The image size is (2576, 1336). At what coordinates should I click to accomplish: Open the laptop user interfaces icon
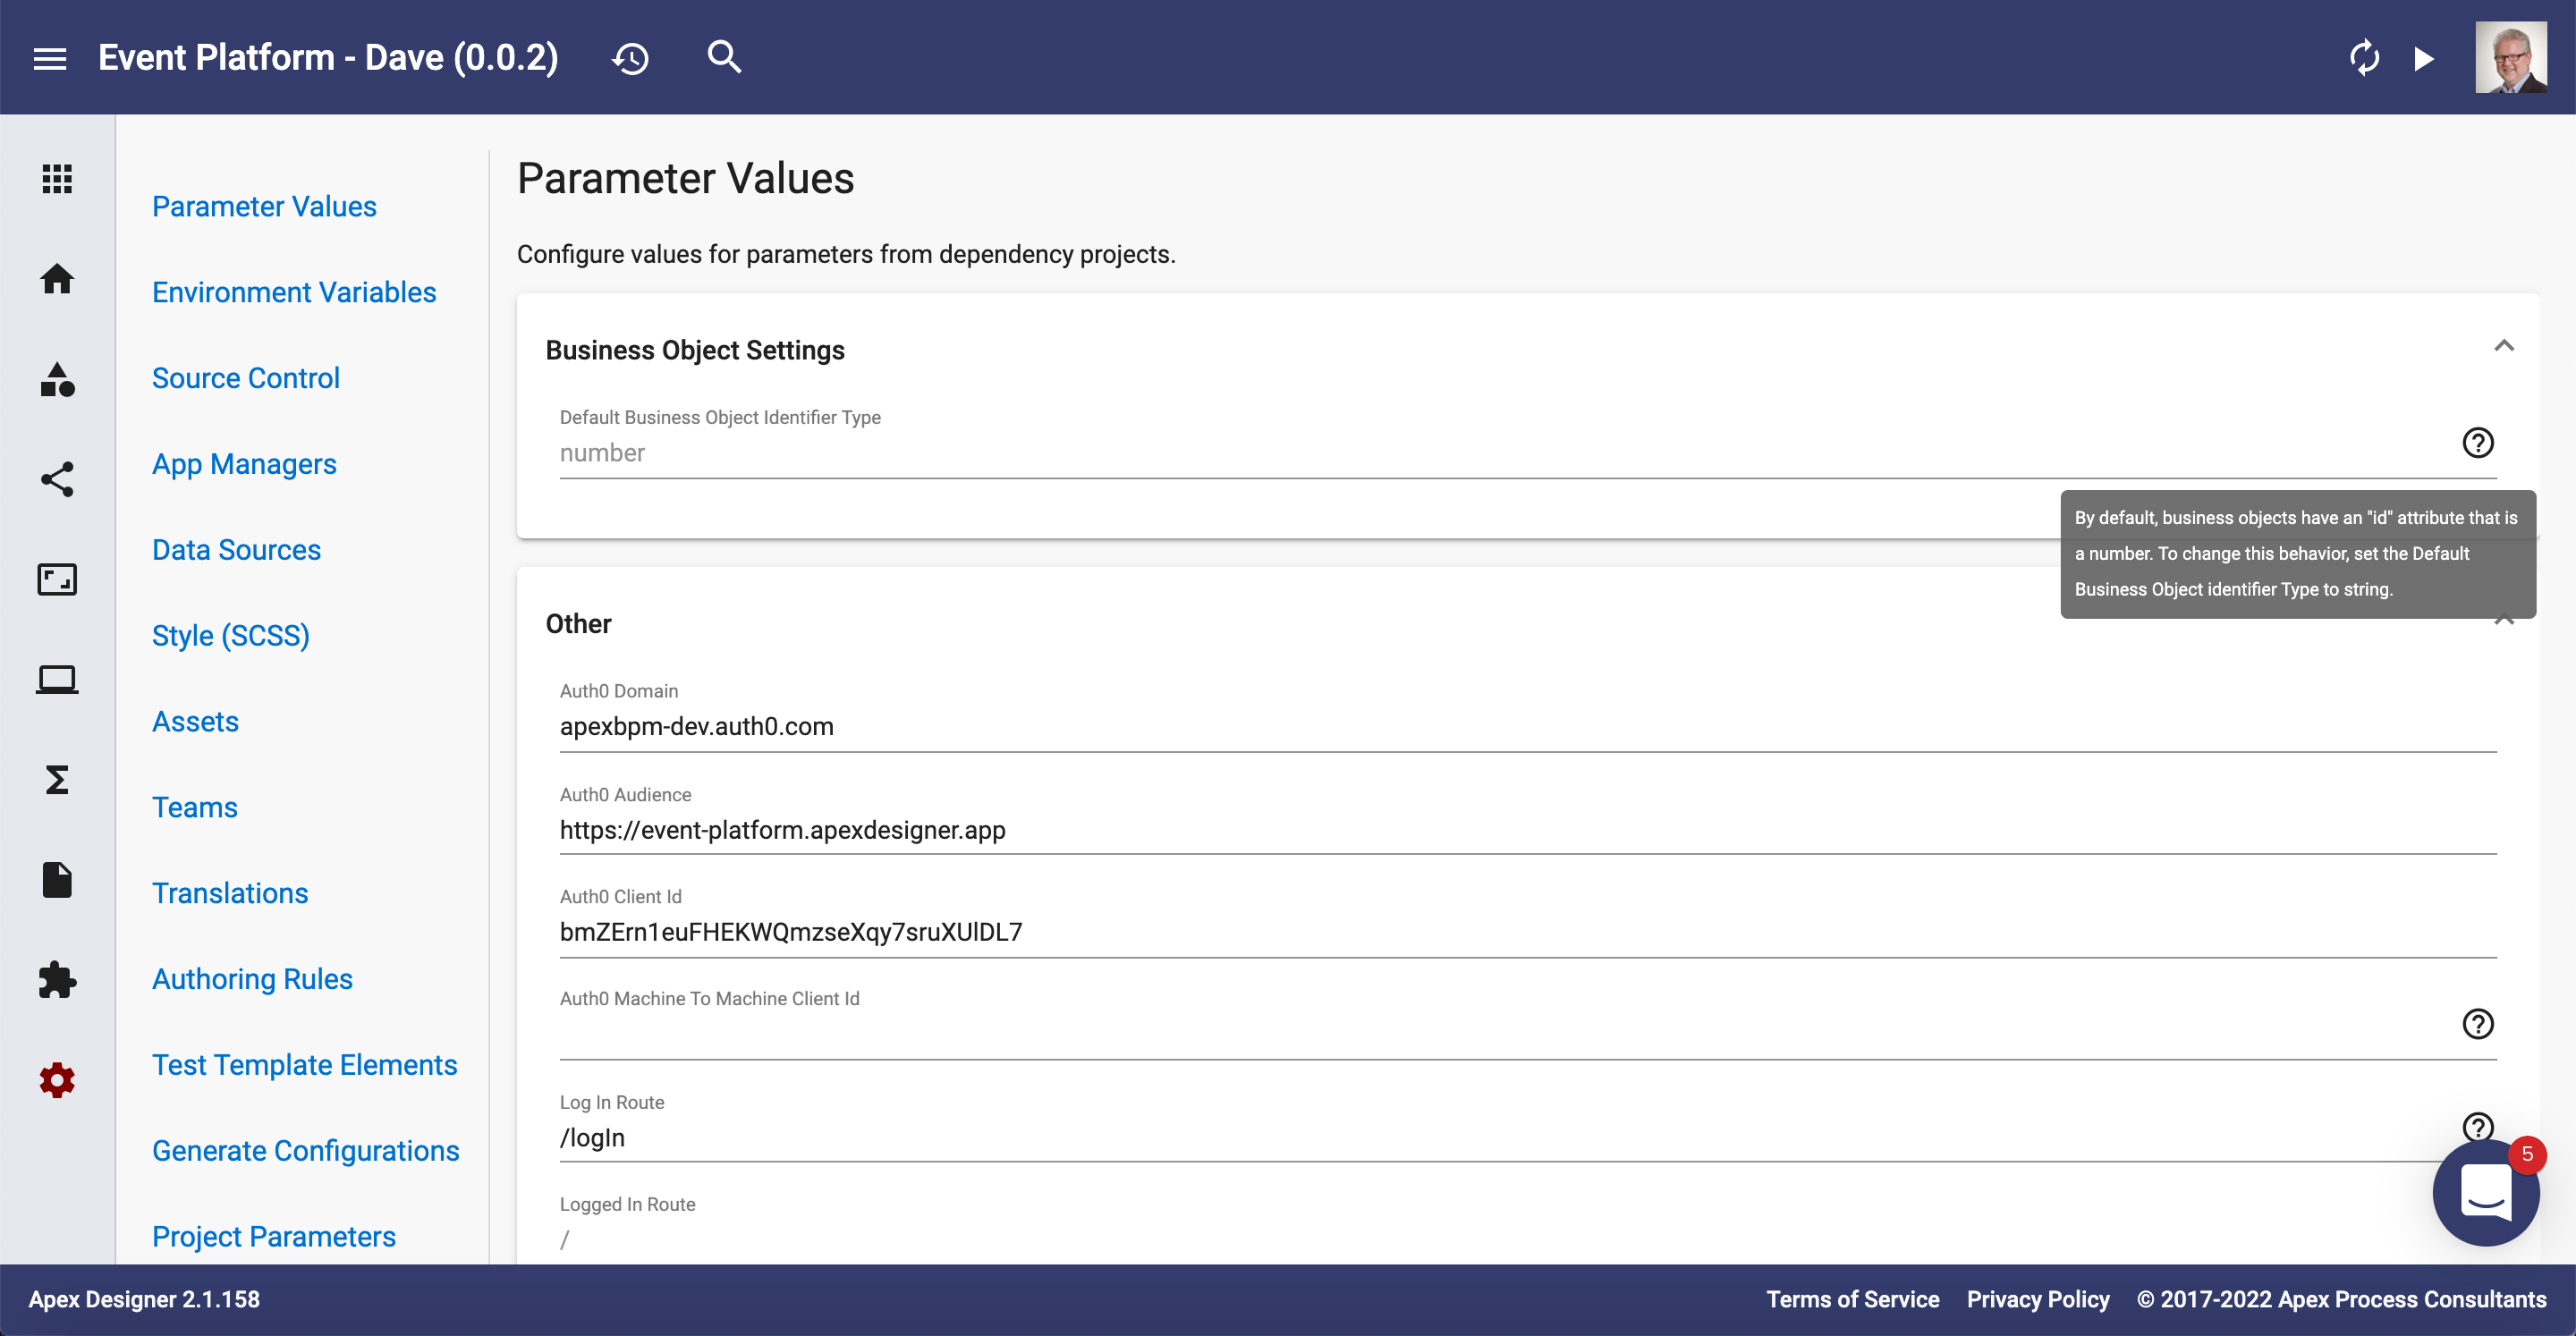(57, 679)
